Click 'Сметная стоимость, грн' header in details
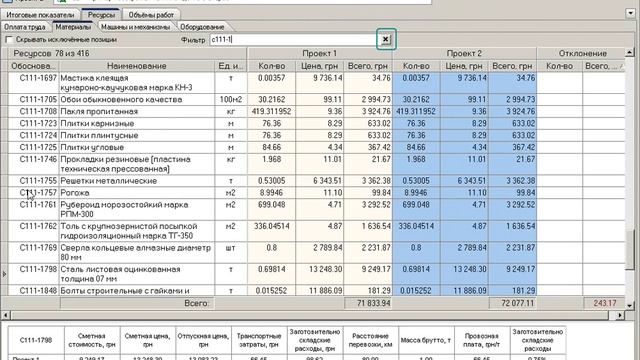This screenshot has height=360, width=640. [x=92, y=340]
